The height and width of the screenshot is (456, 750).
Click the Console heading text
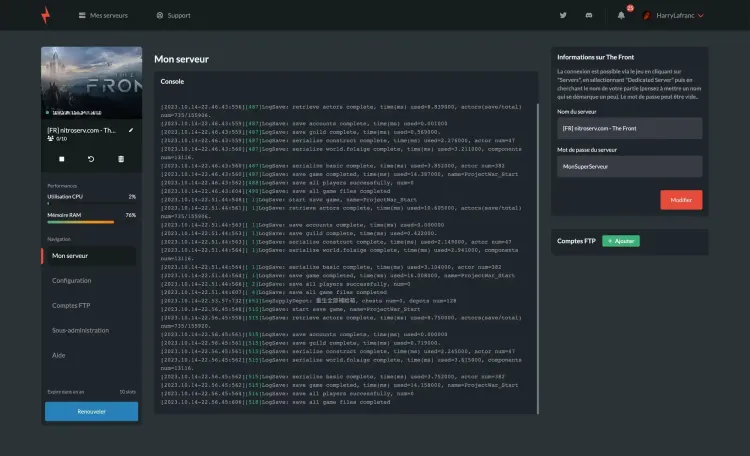click(x=172, y=82)
